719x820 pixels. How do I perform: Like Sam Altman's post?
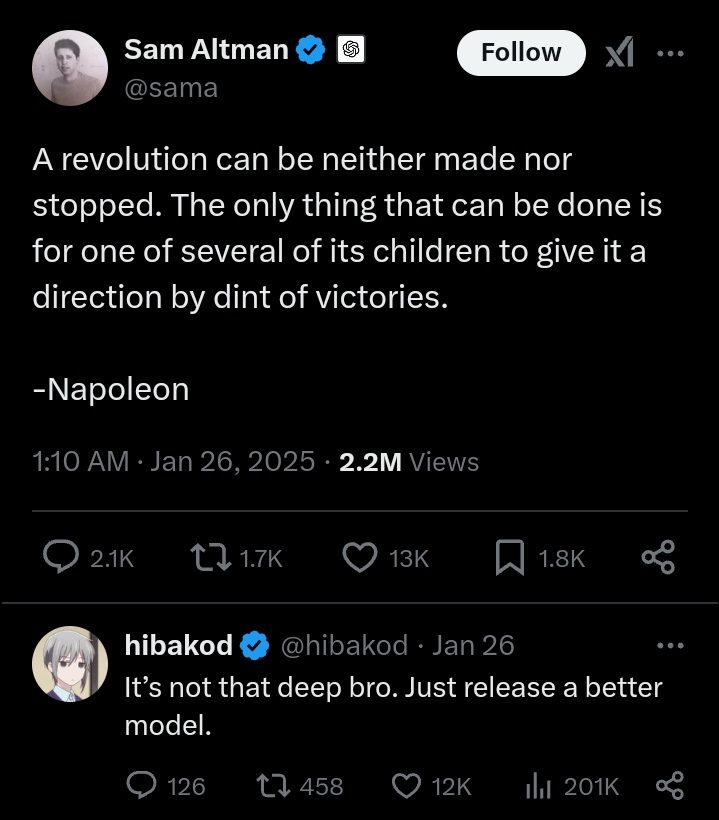[359, 558]
